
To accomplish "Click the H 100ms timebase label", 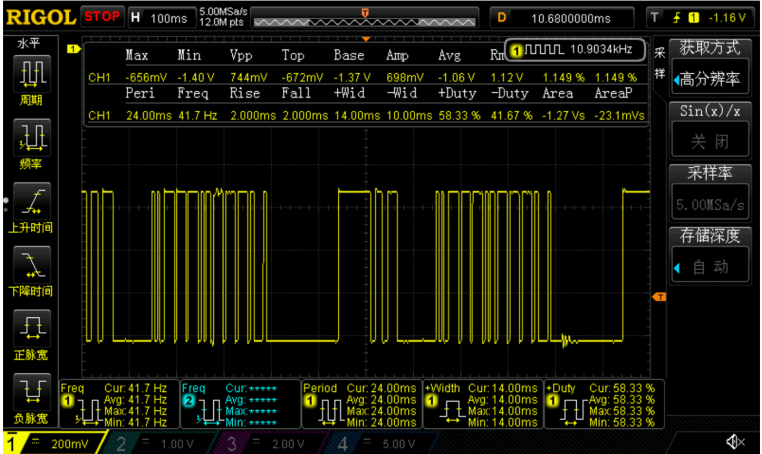I will pyautogui.click(x=160, y=18).
